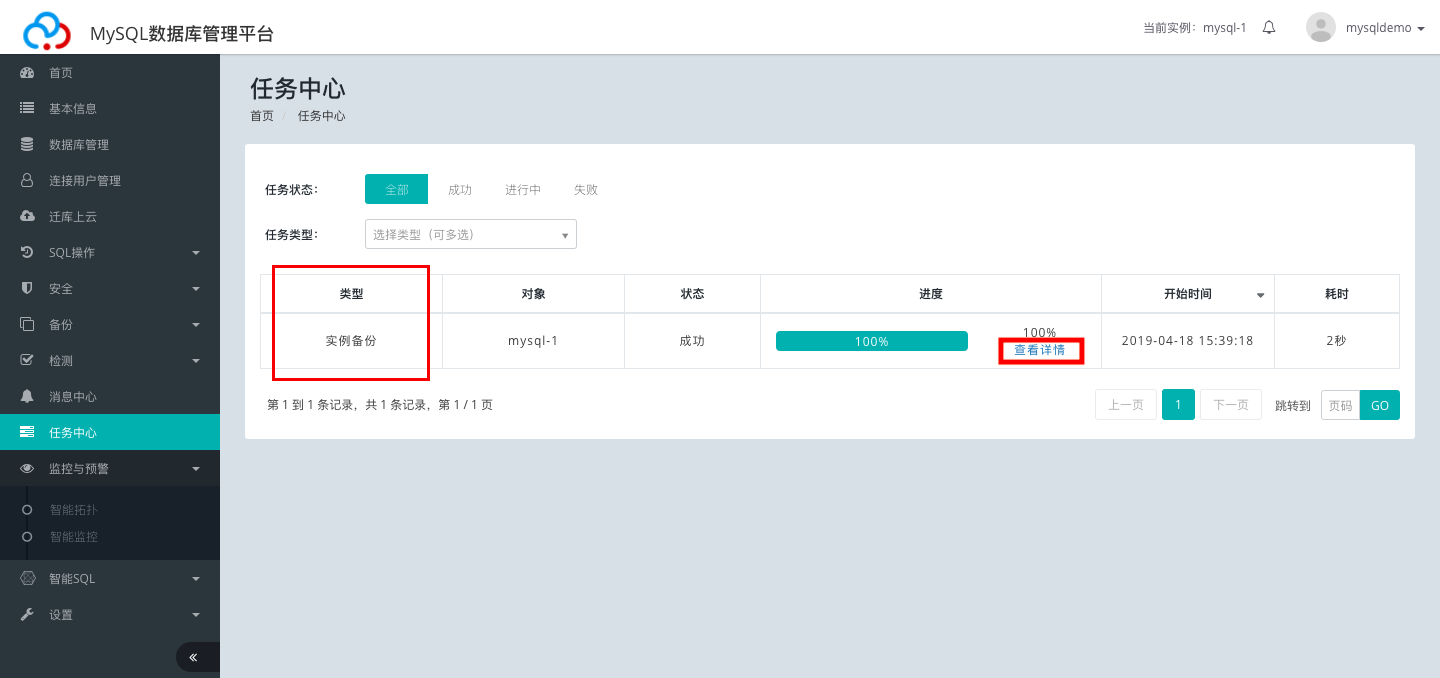Click the 下一页 pagination button

[1231, 405]
